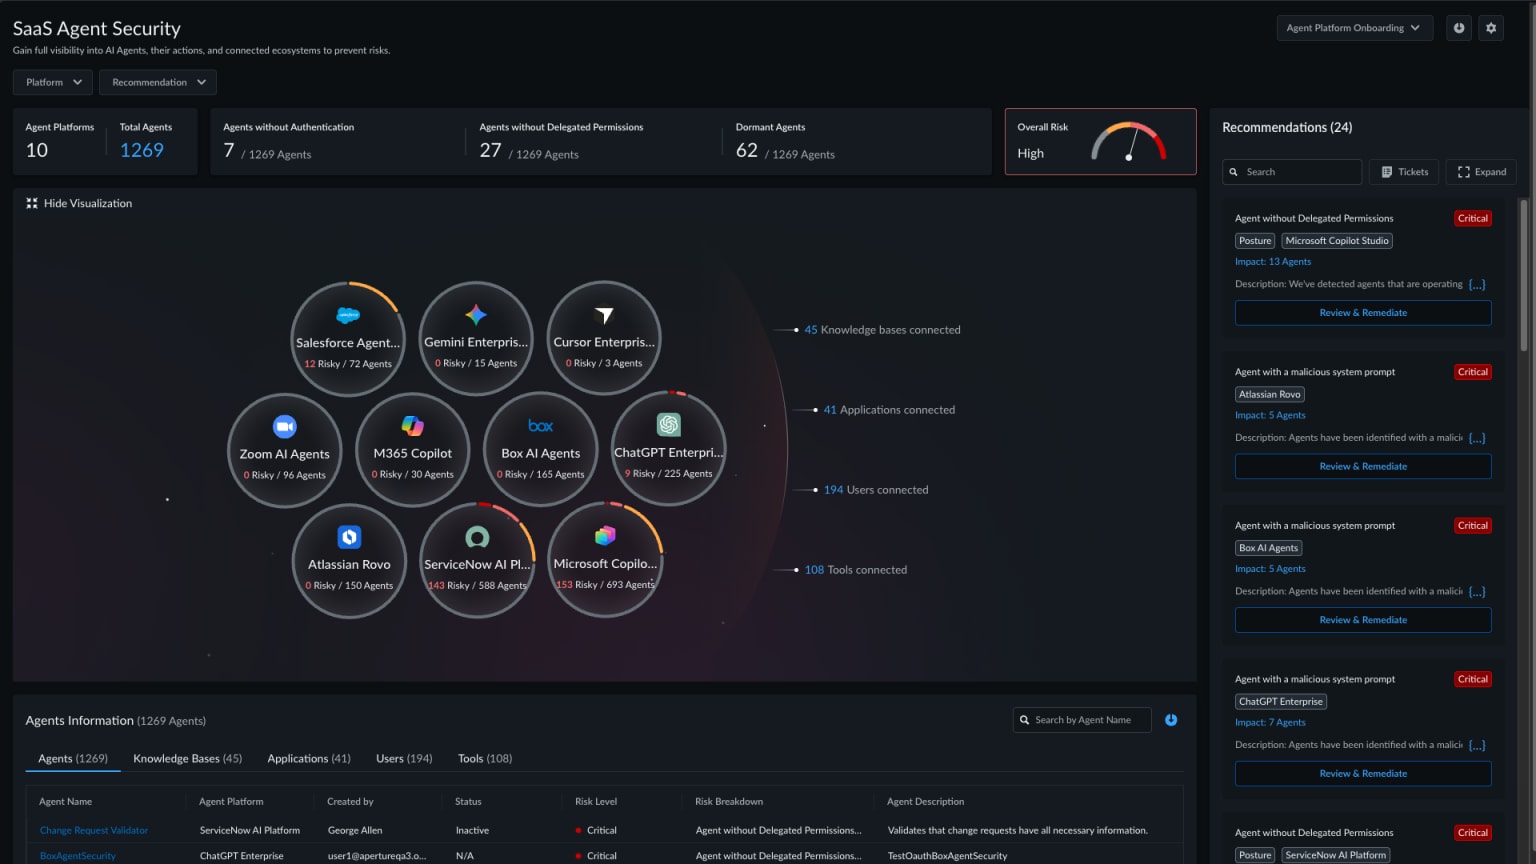Focus the Recommendations Search field

coord(1292,172)
